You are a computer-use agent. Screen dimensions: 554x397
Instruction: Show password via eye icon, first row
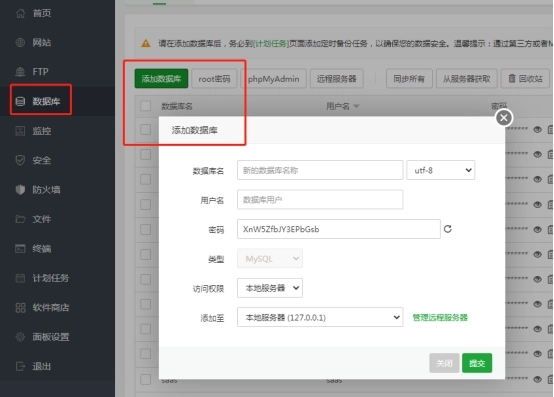pos(537,130)
